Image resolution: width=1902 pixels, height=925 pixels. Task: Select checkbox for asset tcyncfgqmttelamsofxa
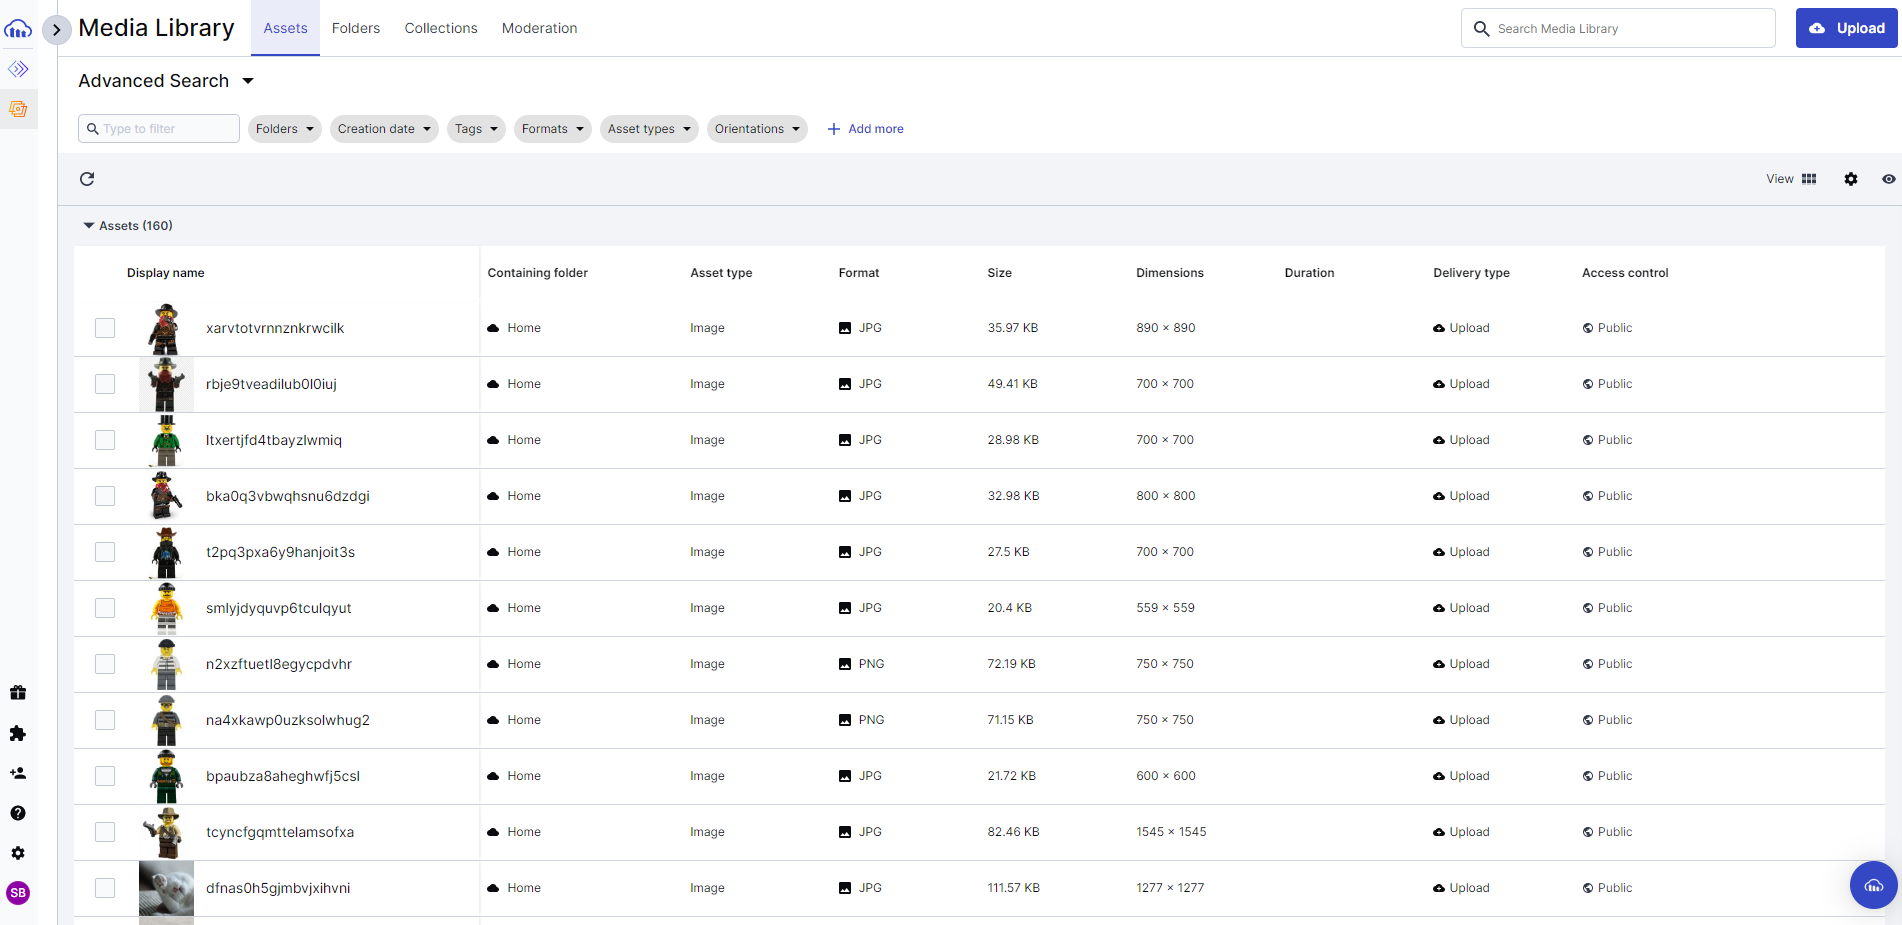tap(104, 831)
